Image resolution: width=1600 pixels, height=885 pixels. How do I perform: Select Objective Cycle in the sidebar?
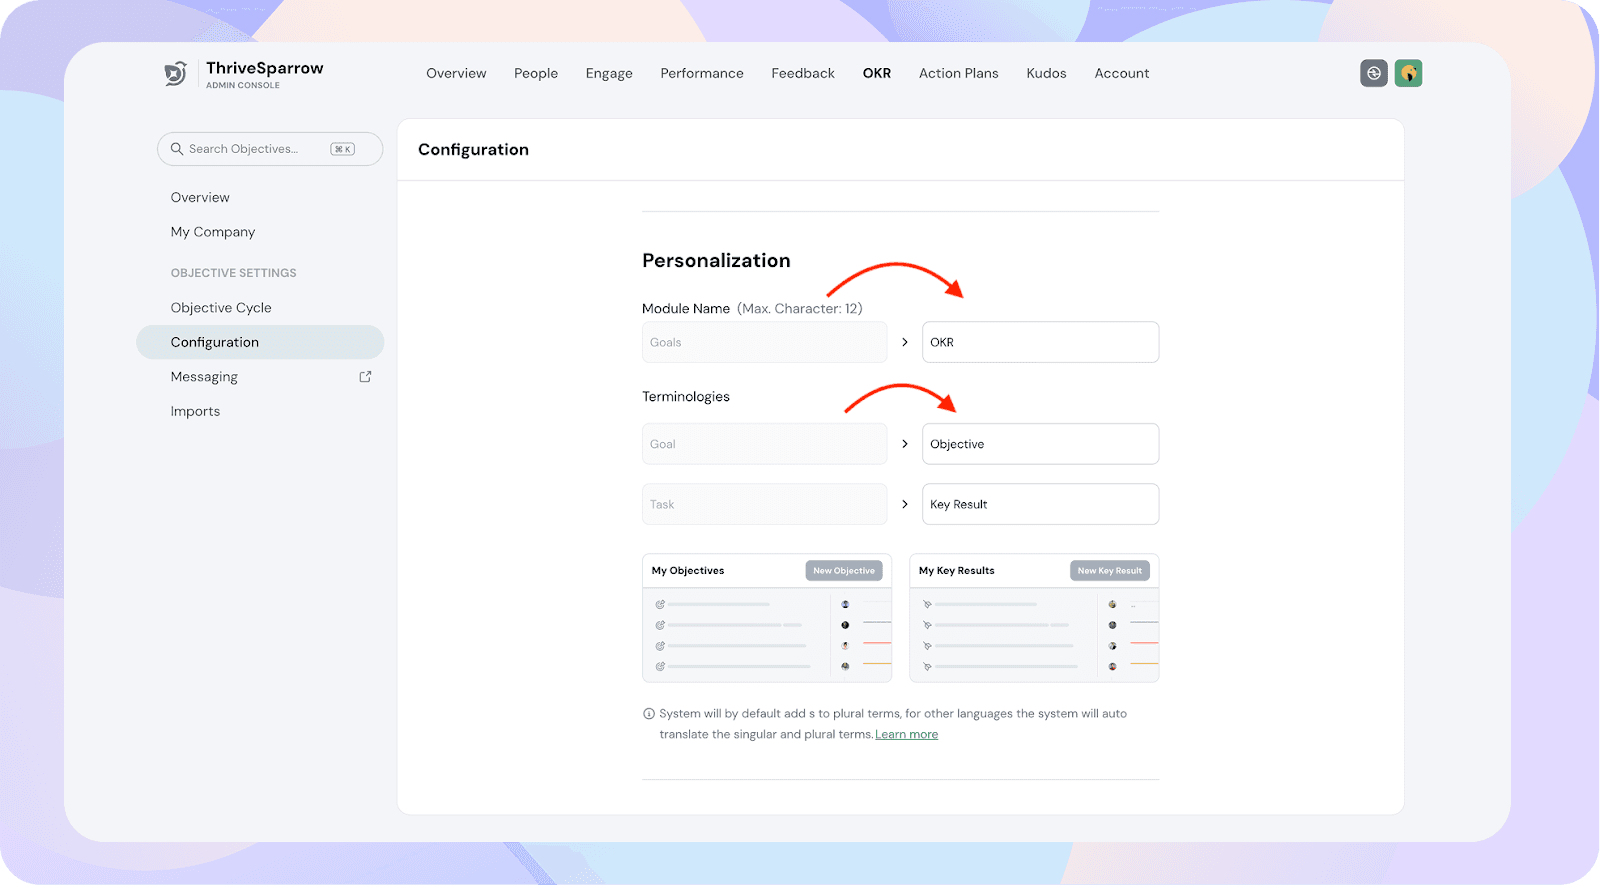(221, 308)
